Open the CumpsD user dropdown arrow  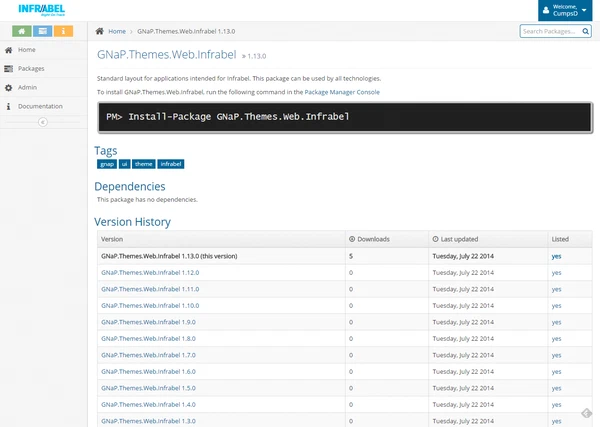tap(584, 10)
